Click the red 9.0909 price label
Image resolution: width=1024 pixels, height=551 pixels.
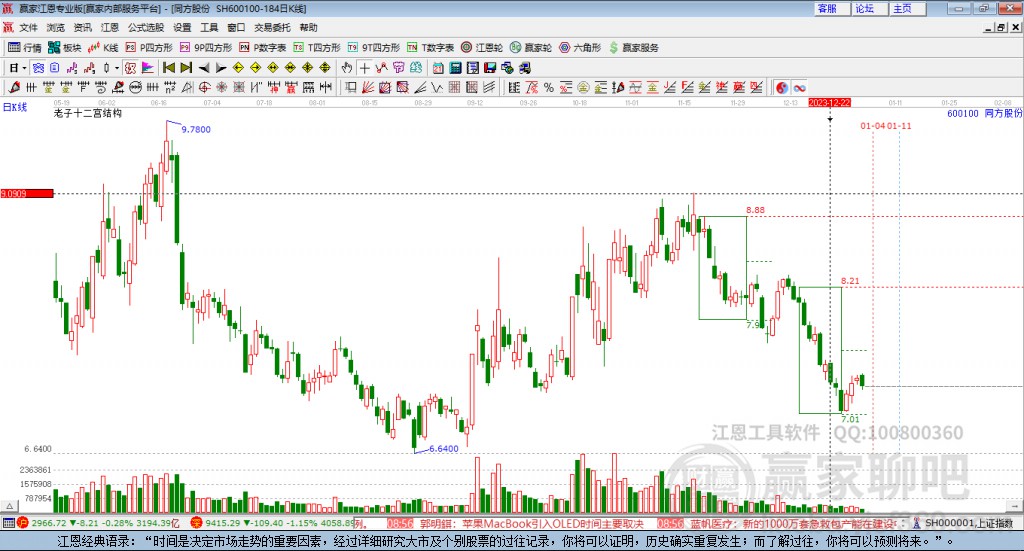(27, 193)
